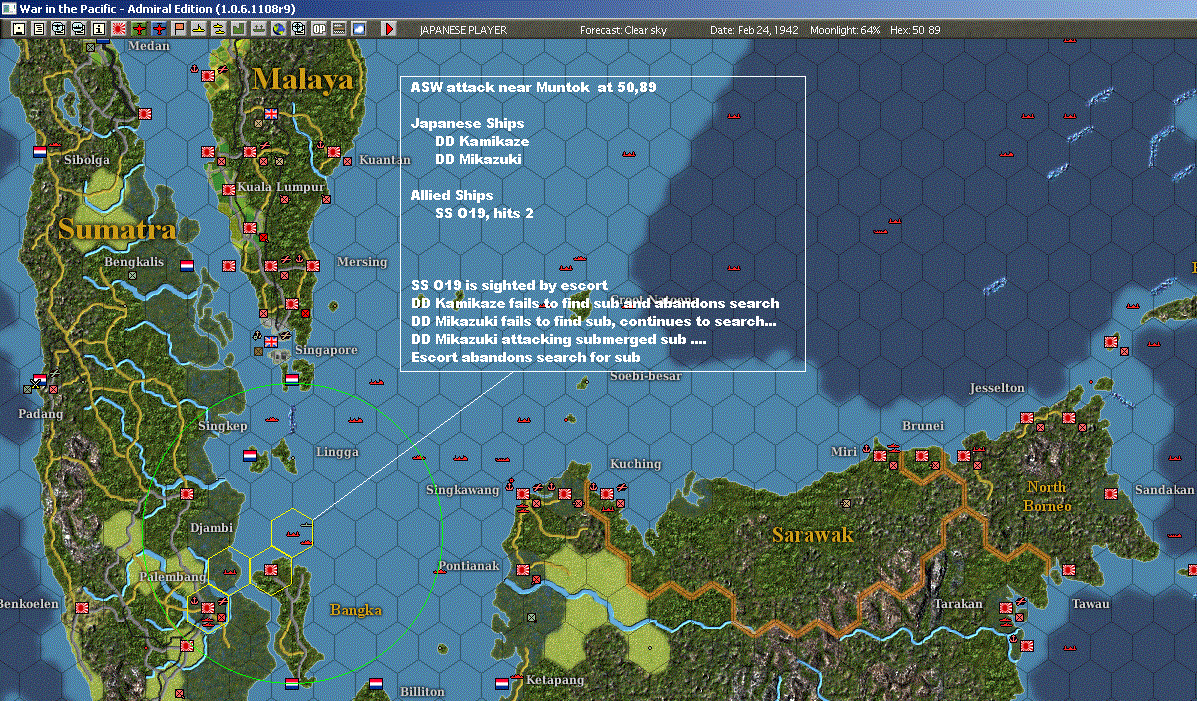Select the Japanese base icon at Kuala Lumpur
1197x701 pixels.
click(228, 189)
